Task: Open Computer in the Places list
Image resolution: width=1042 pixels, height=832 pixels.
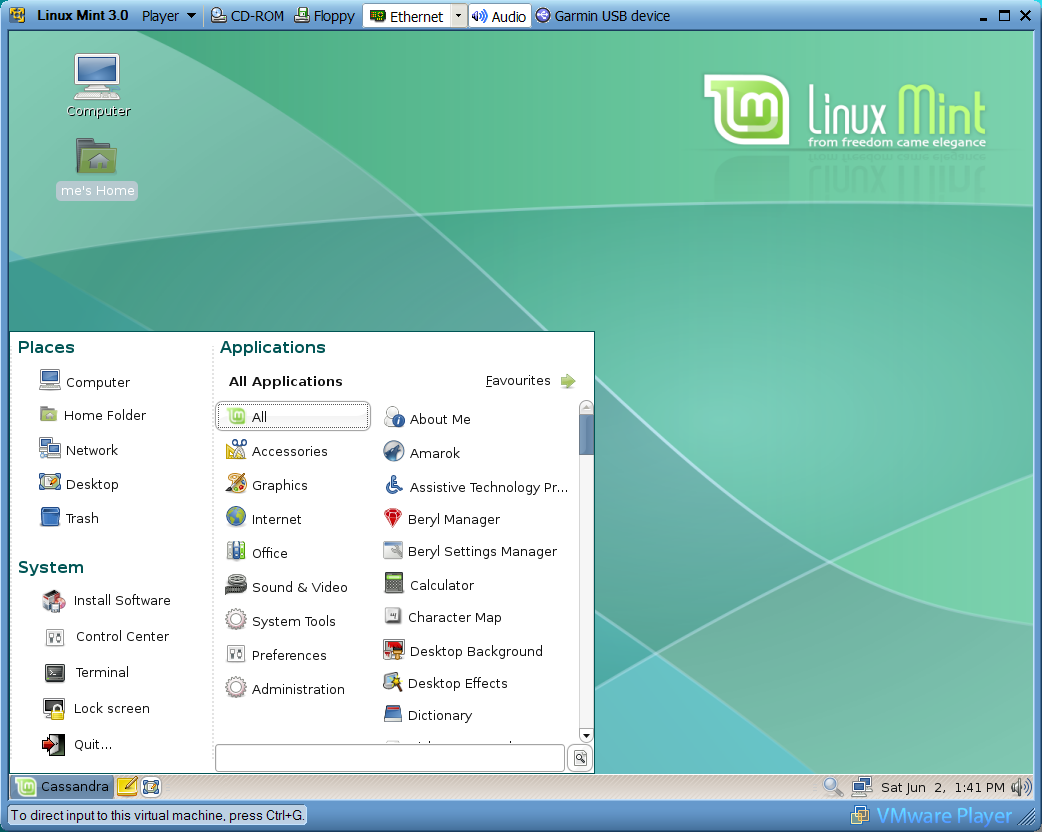Action: click(x=84, y=381)
